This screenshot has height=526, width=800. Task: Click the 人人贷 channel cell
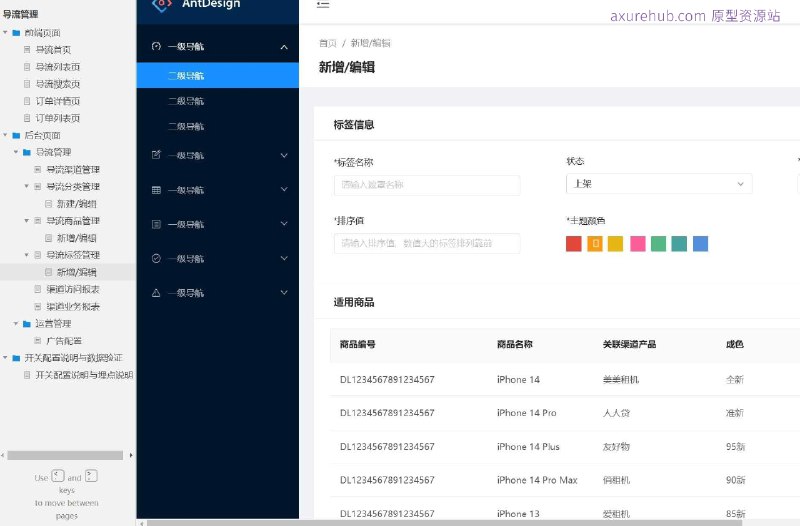[616, 413]
